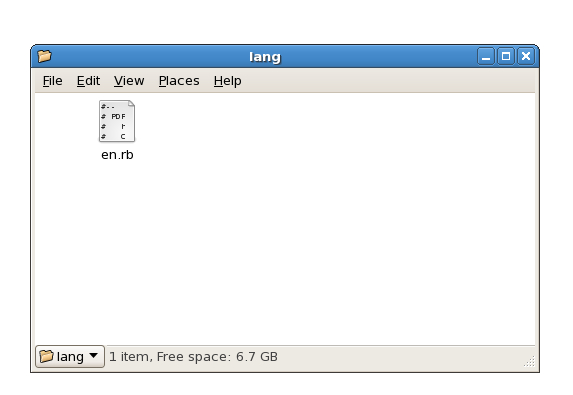Screen dimensions: 573x395
Task: Open the Help menu
Action: [x=227, y=81]
